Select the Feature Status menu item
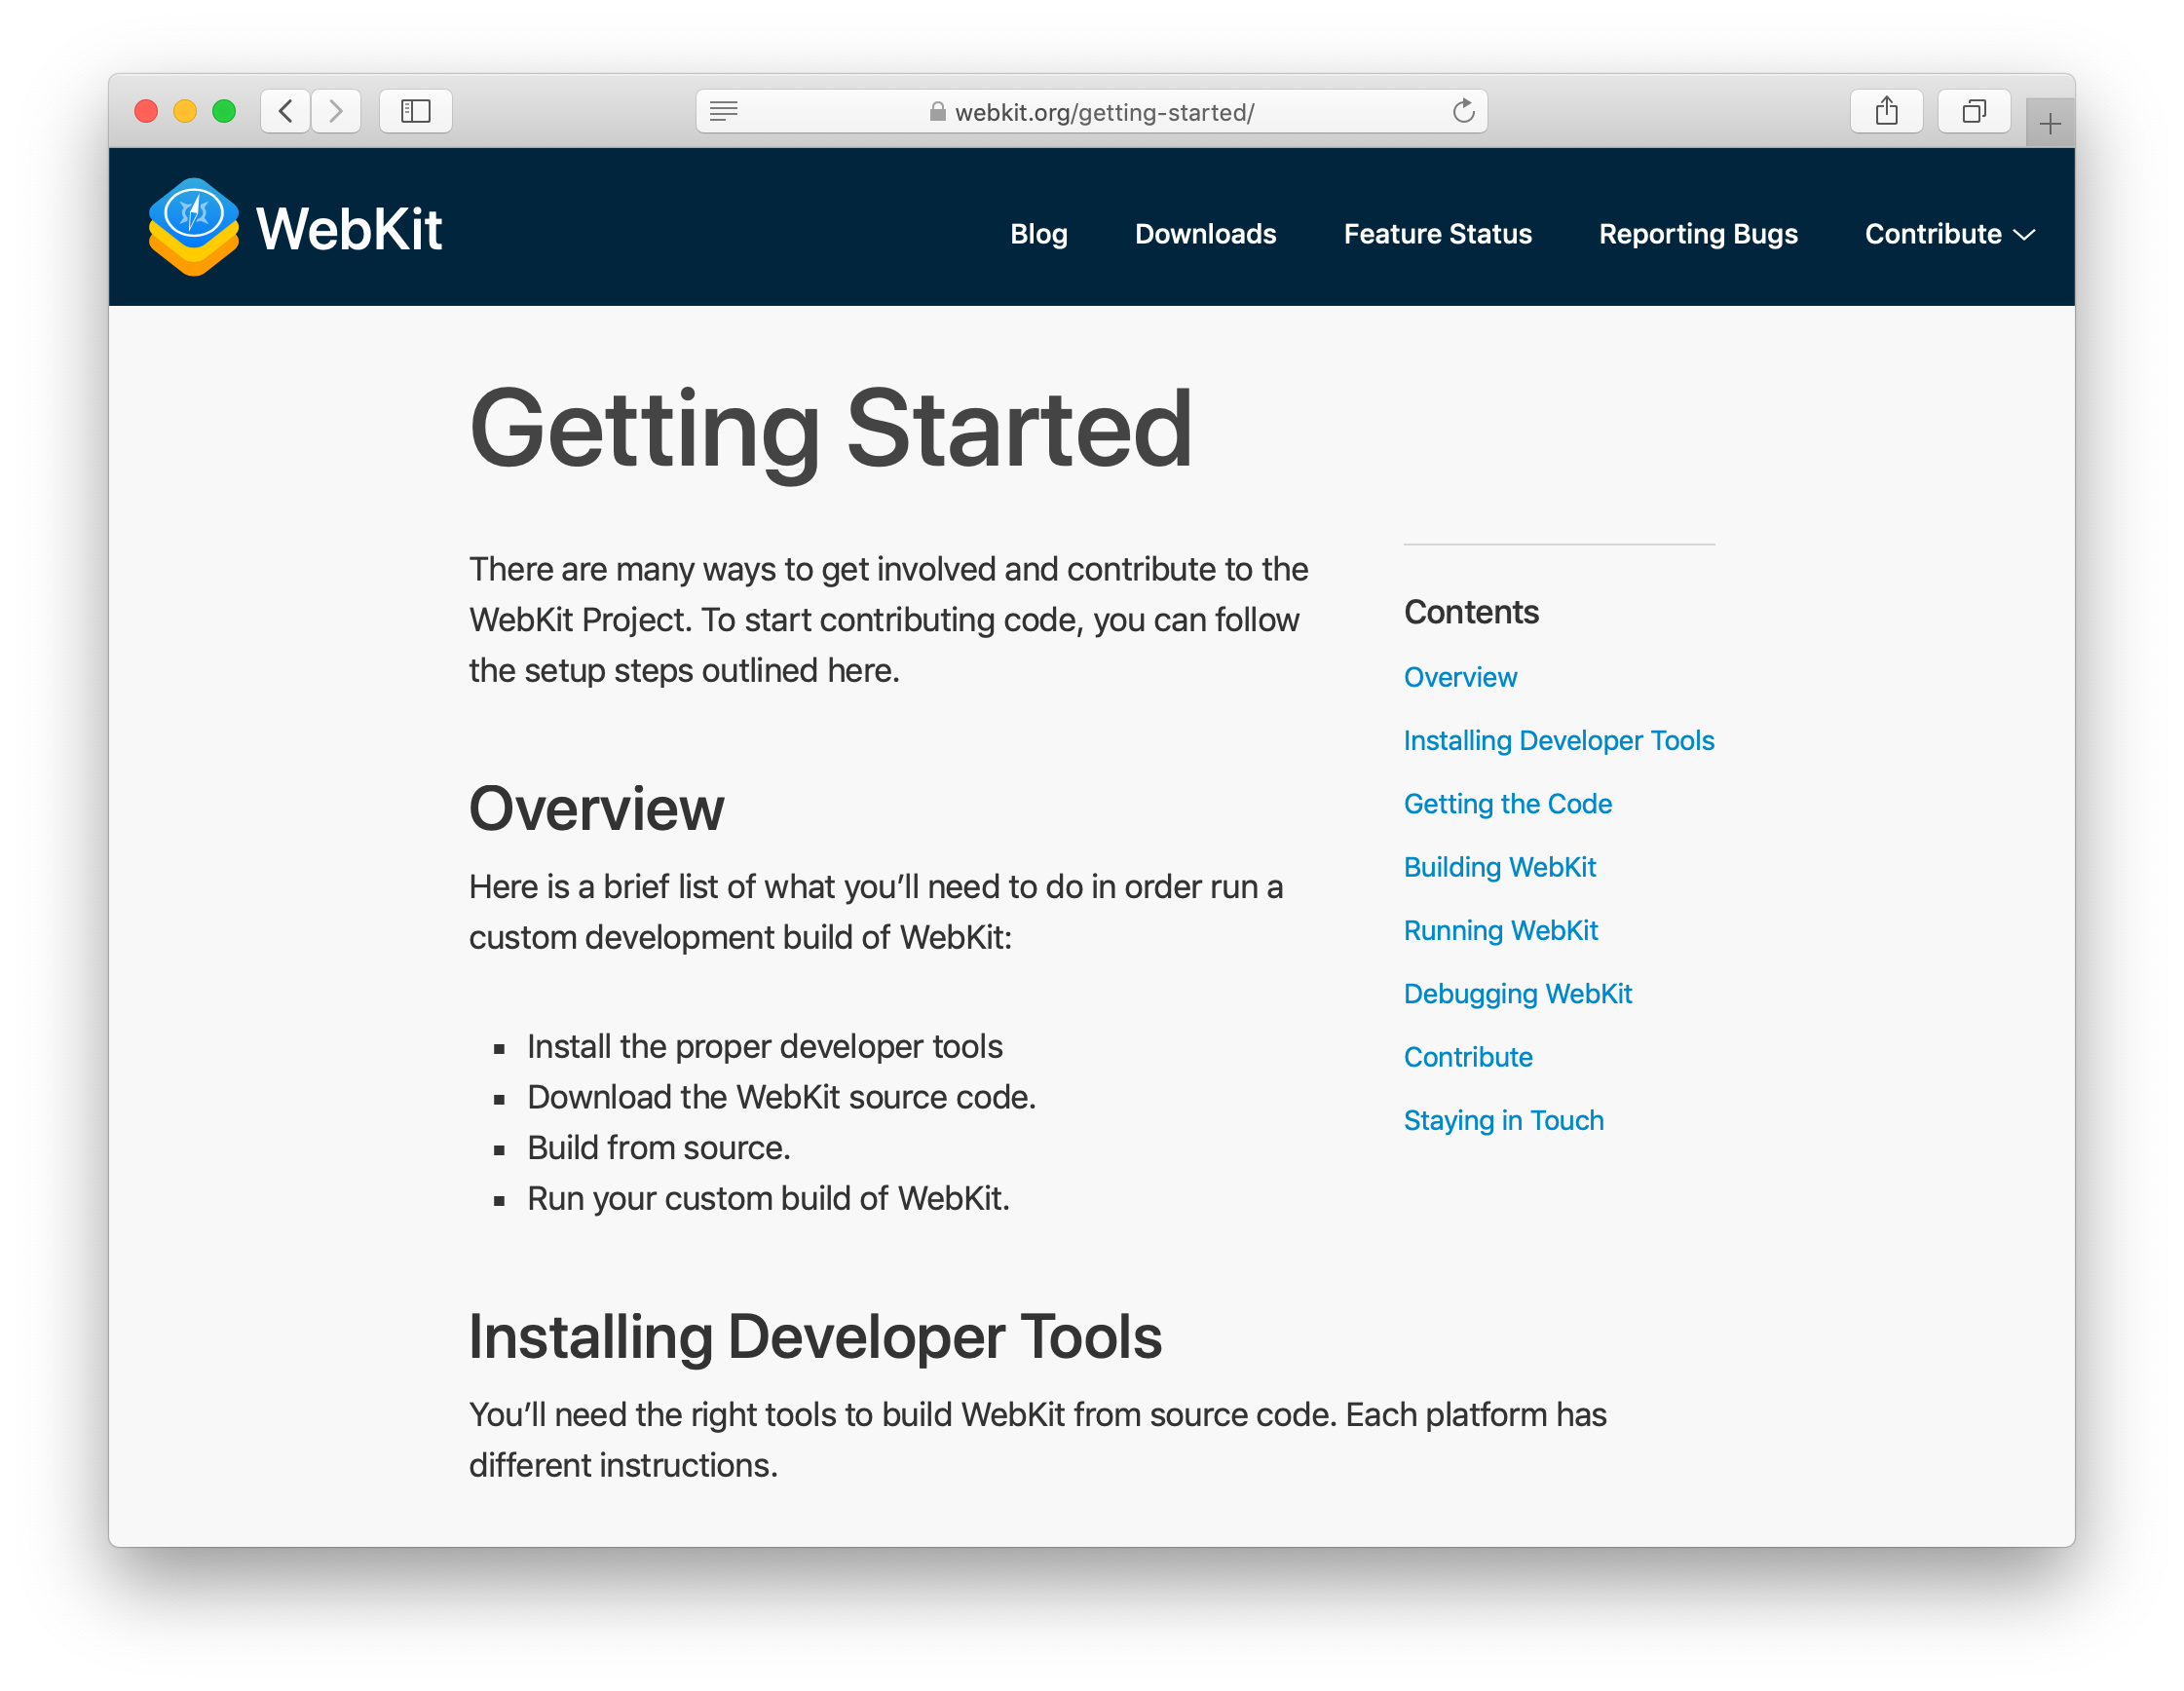Screen dimensions: 2184x1691 coord(1436,232)
